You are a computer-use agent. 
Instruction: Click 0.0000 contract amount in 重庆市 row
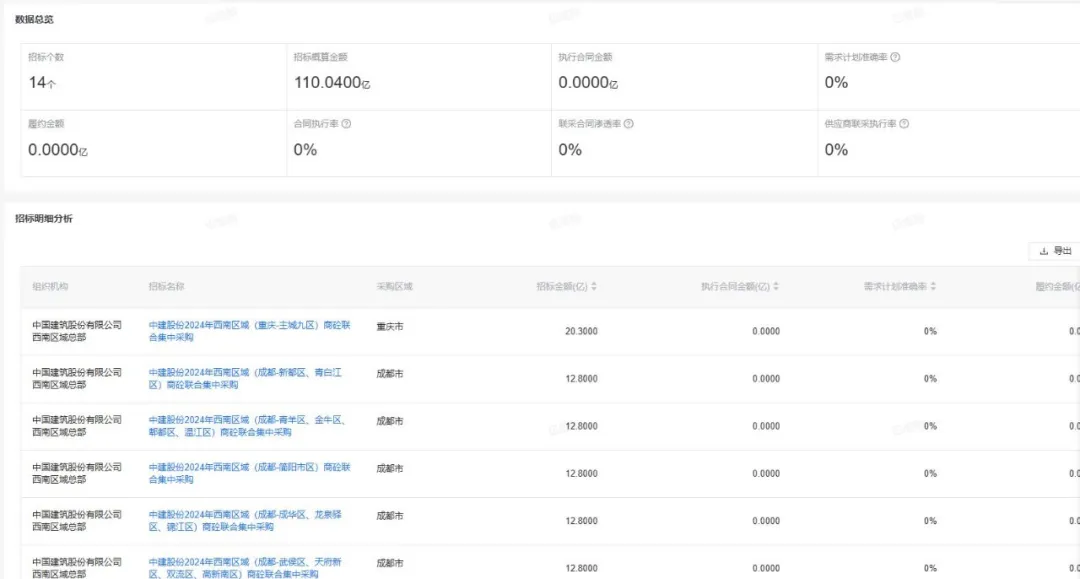[x=766, y=331]
